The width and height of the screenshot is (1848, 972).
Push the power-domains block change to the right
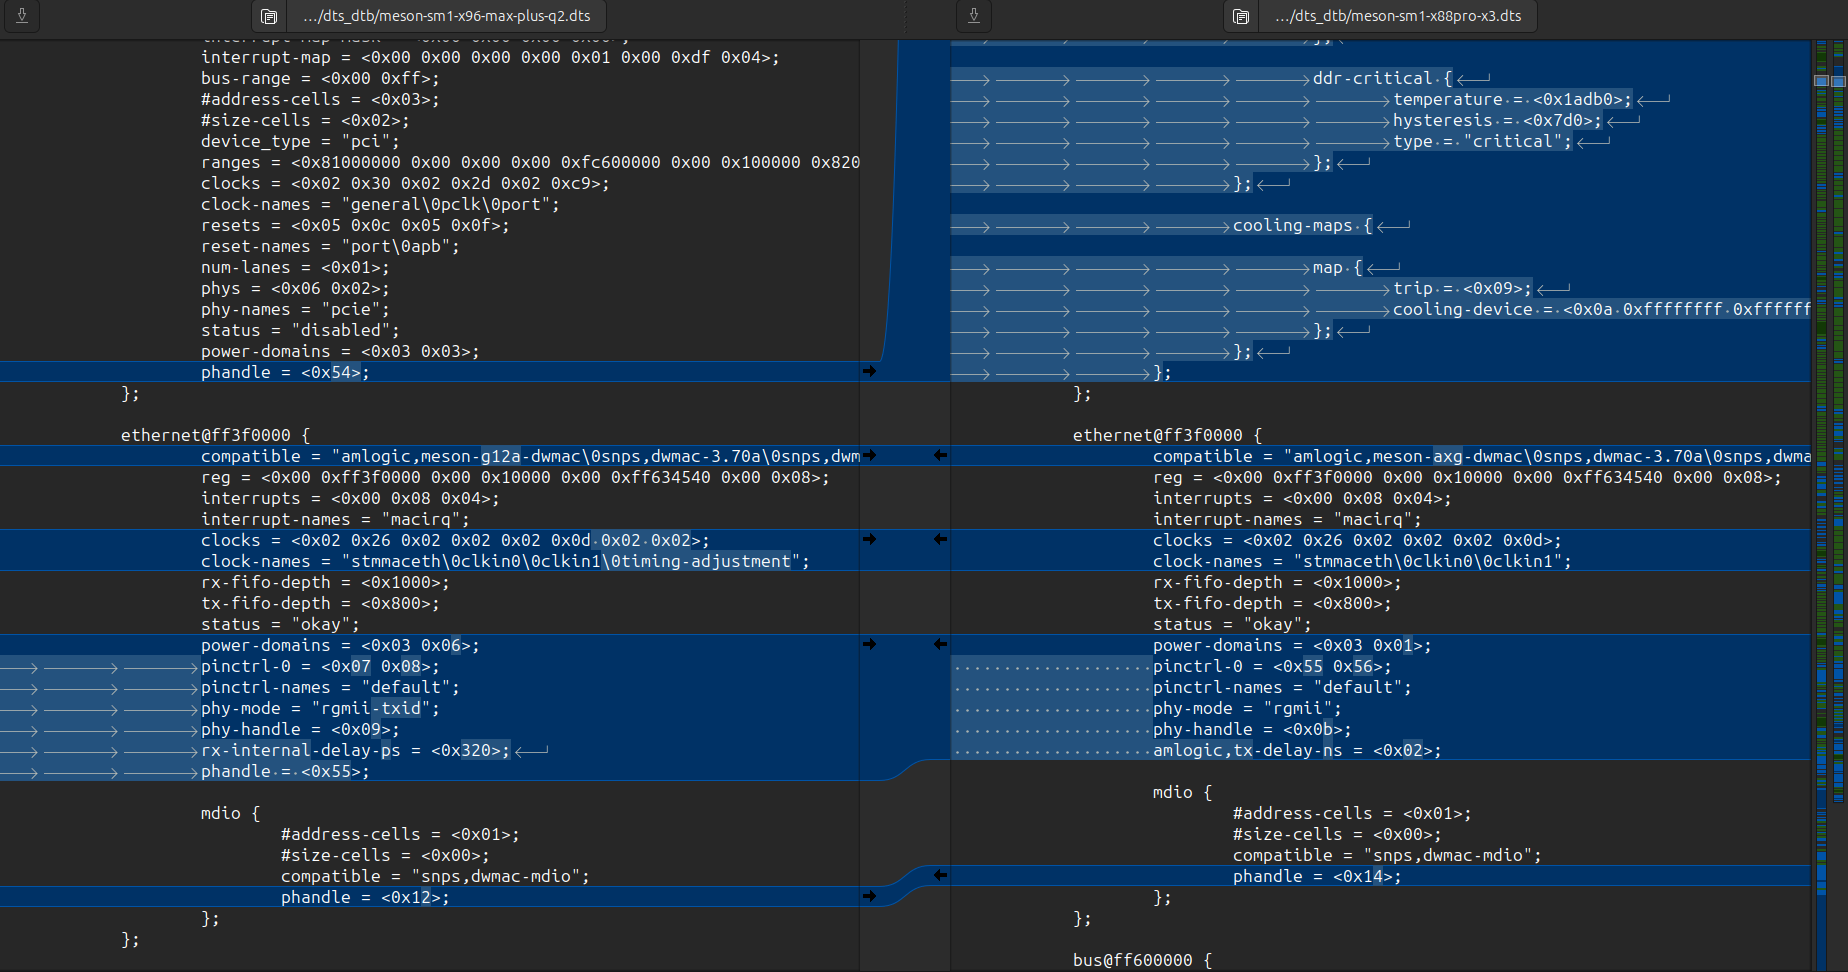869,645
